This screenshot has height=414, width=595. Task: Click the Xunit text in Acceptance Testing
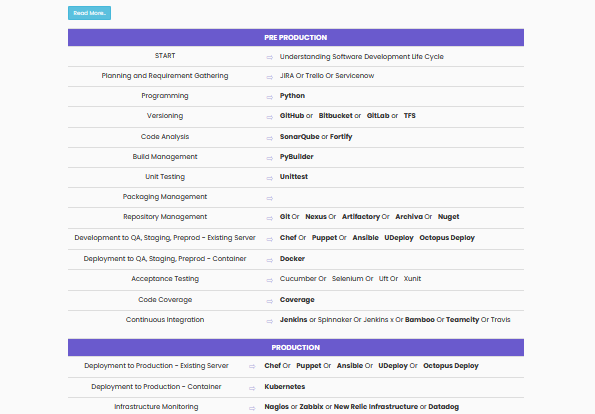tap(412, 279)
